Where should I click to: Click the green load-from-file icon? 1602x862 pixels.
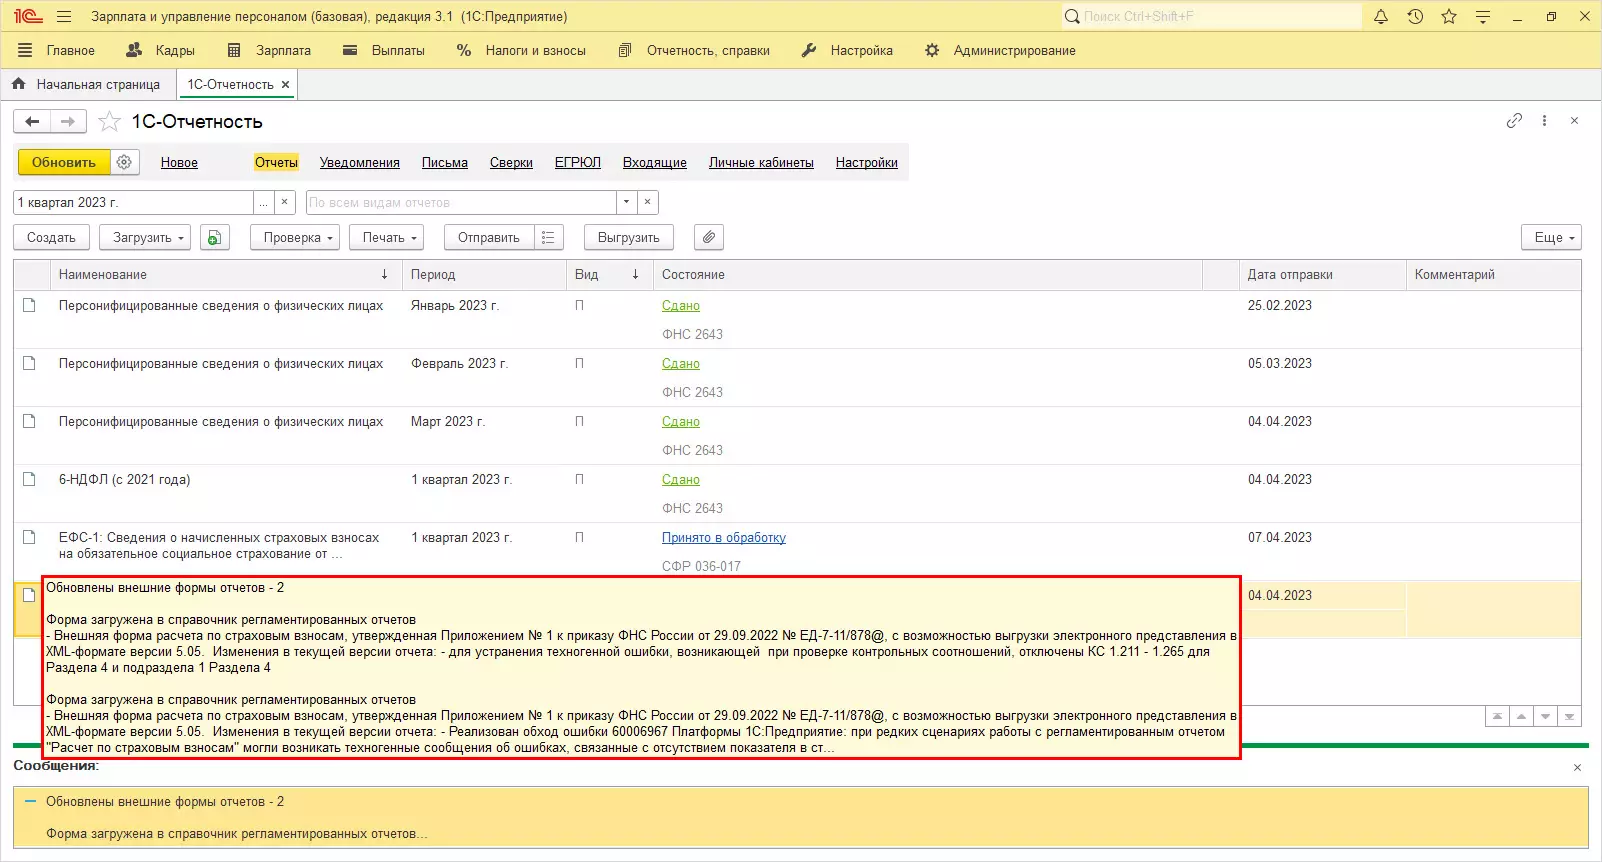(214, 238)
